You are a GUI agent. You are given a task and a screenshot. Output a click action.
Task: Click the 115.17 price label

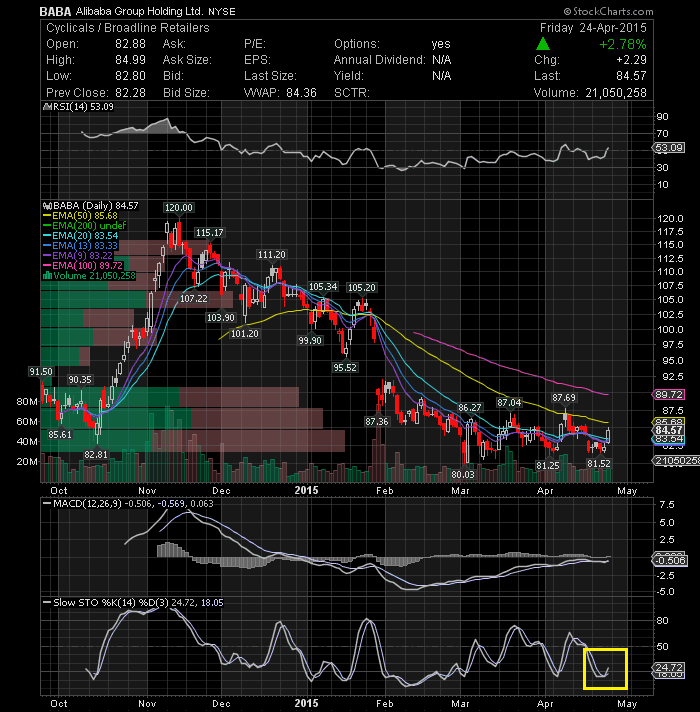tap(209, 233)
